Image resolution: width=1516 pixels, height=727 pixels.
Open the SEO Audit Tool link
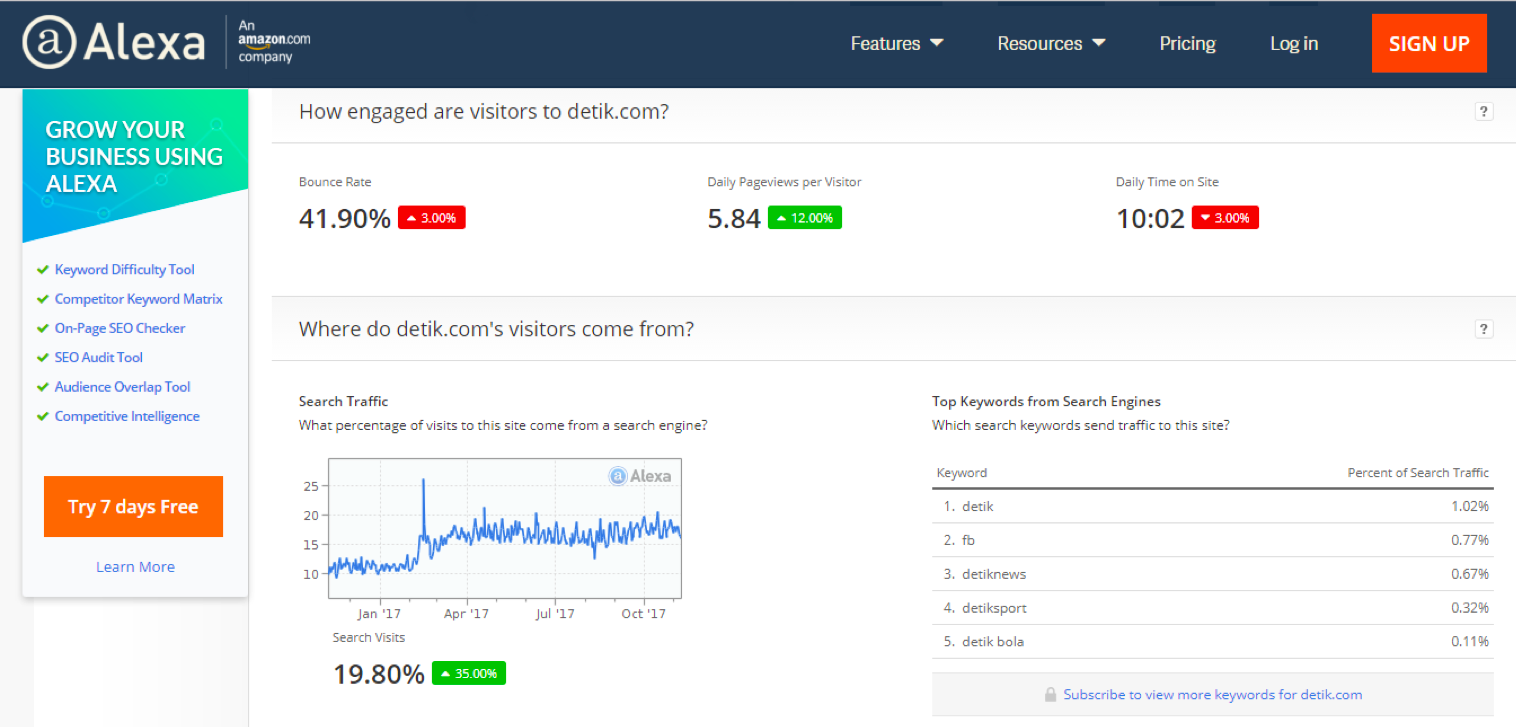point(99,357)
